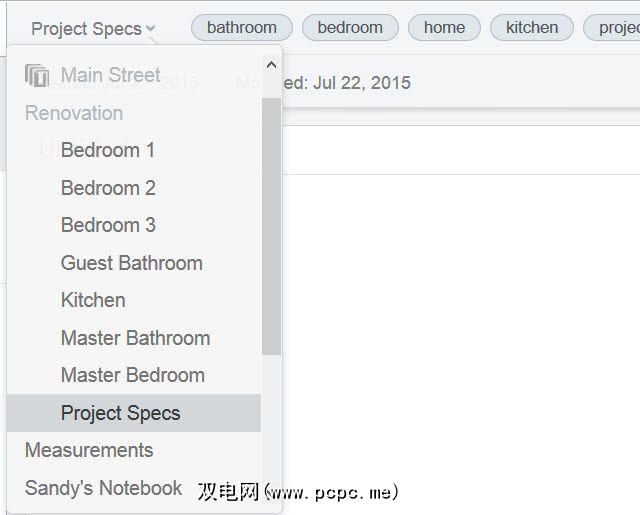640x515 pixels.
Task: Select the home tag
Action: (x=444, y=28)
